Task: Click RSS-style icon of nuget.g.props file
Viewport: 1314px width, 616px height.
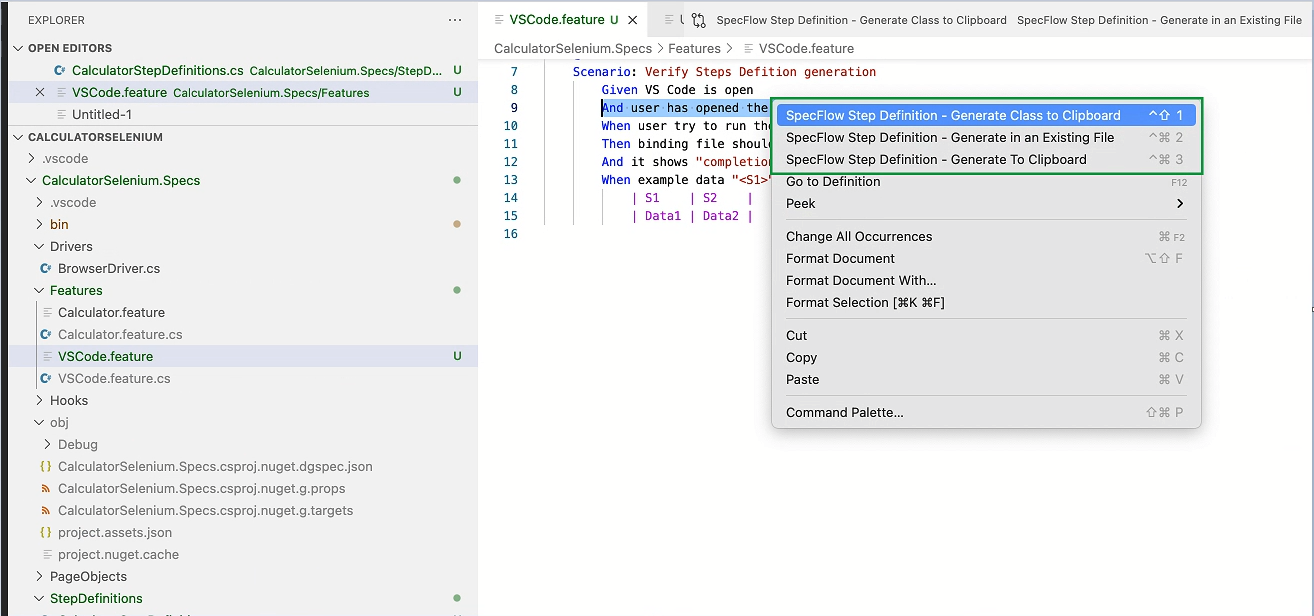Action: pyautogui.click(x=46, y=488)
